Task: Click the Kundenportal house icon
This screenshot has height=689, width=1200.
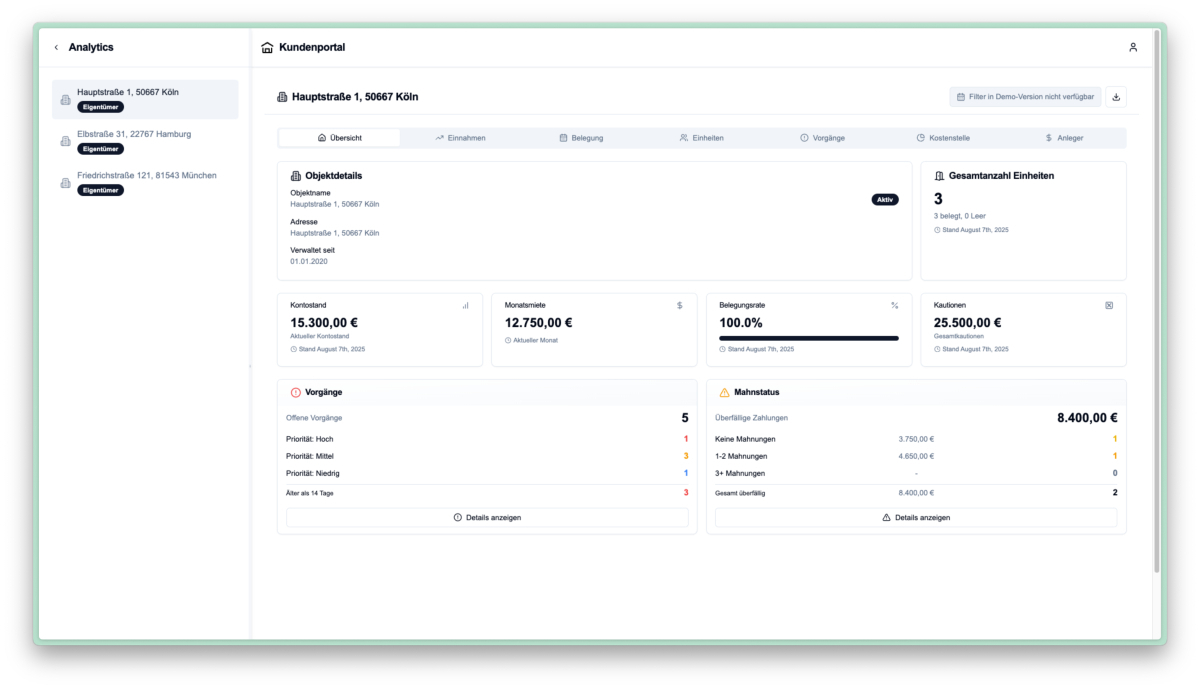Action: tap(267, 47)
